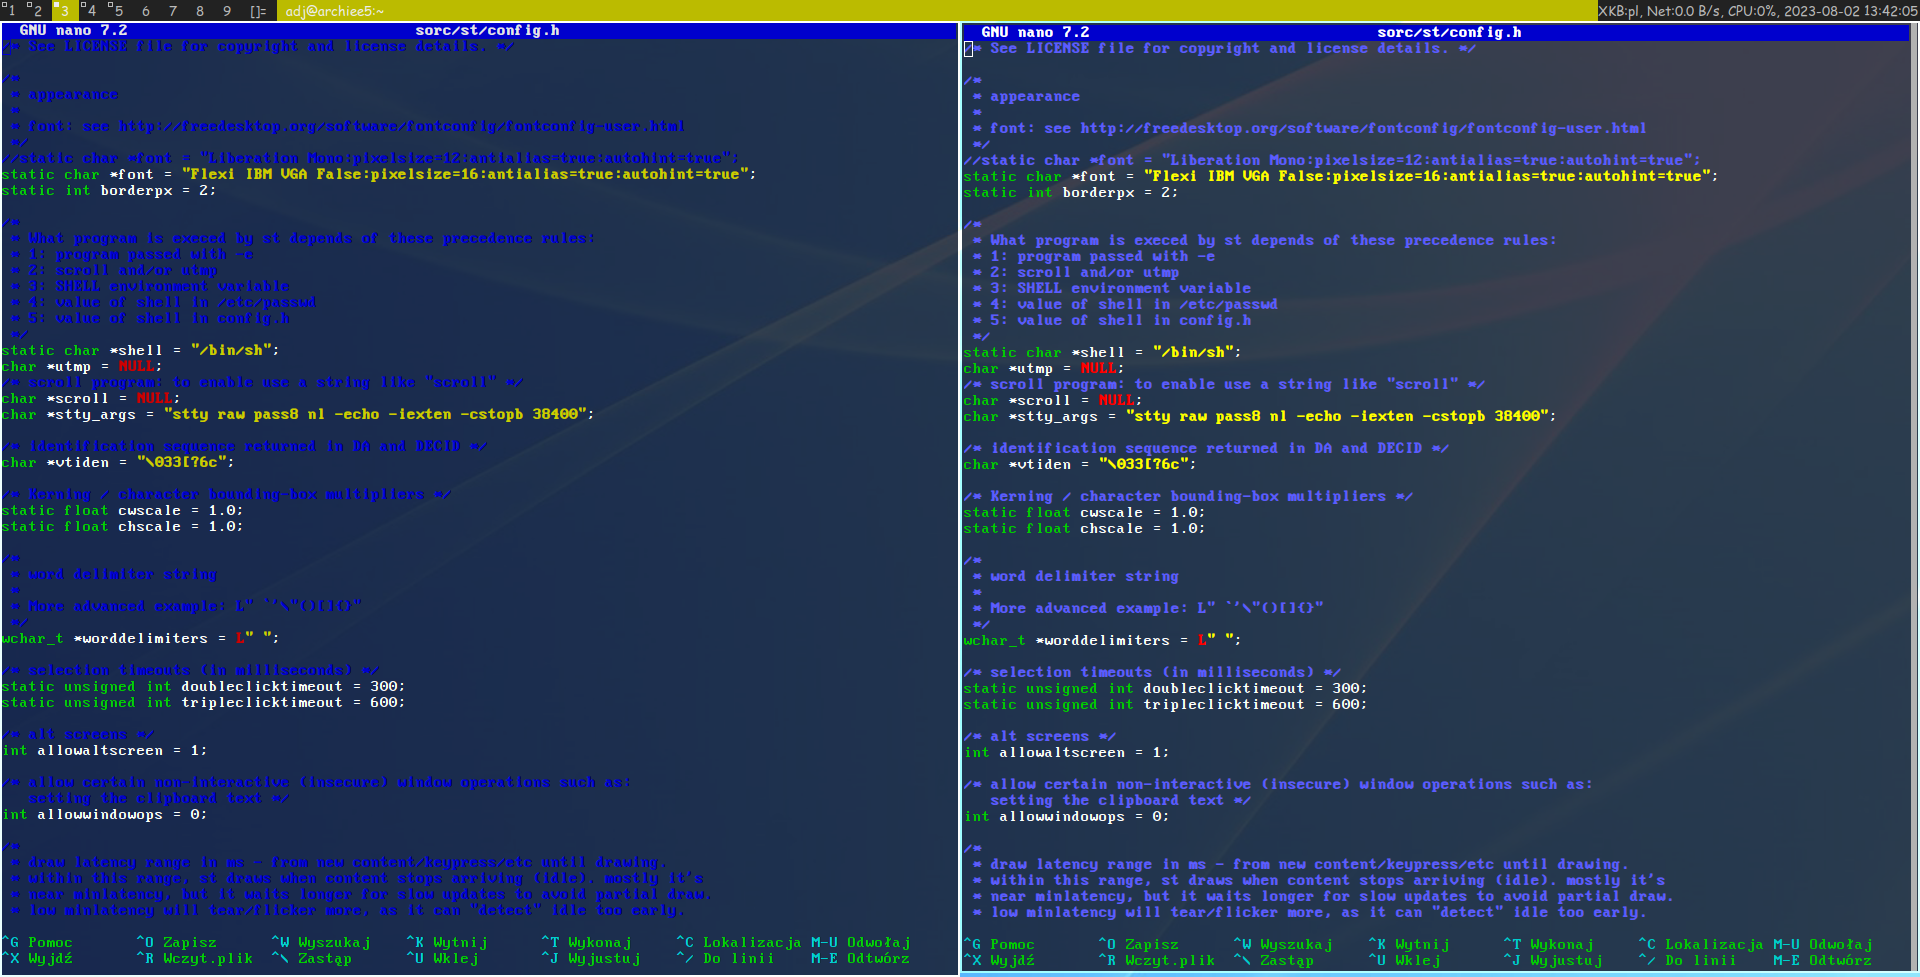Click ^G Pomoc help shortcut in left nano

tap(37, 942)
